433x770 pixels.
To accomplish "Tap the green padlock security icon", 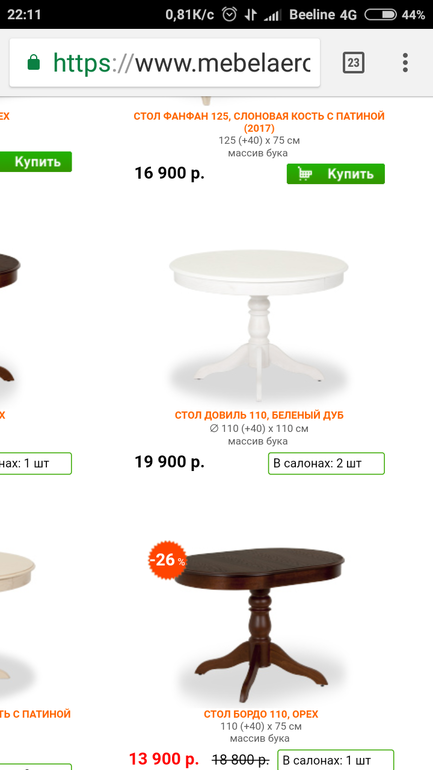I will point(33,62).
